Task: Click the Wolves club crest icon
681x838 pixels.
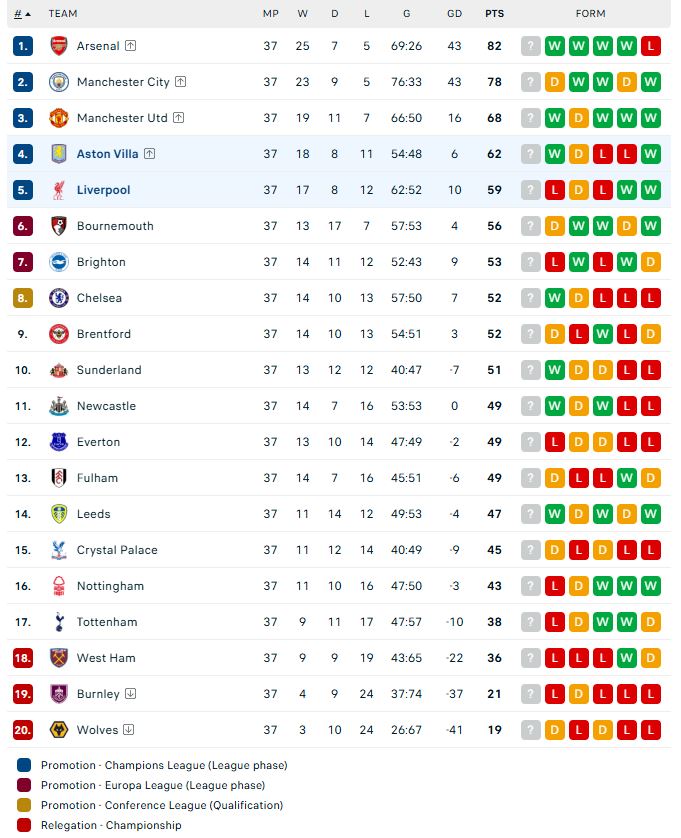Action: [59, 730]
